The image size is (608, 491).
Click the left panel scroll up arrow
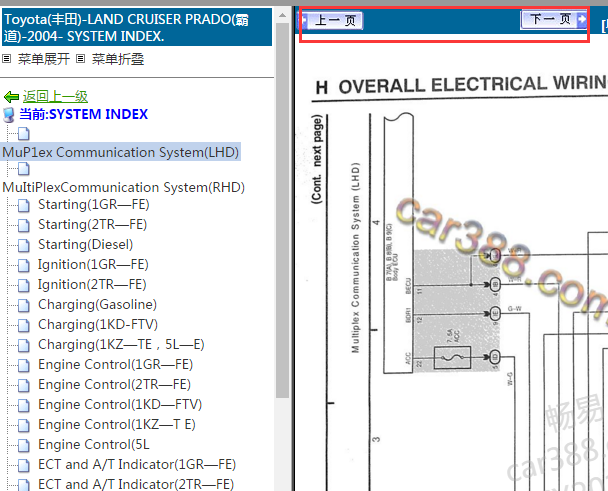tap(282, 16)
